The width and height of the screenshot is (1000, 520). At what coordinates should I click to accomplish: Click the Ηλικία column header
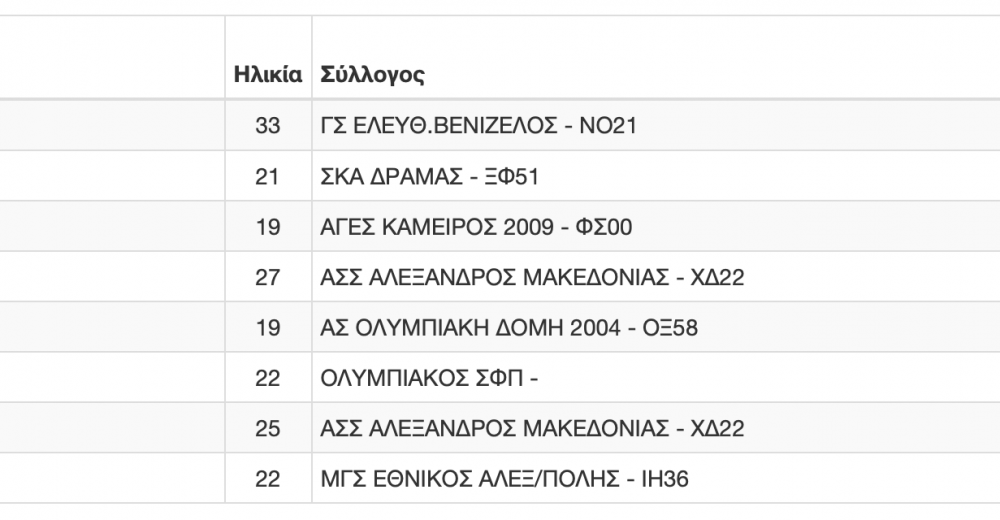click(x=268, y=74)
